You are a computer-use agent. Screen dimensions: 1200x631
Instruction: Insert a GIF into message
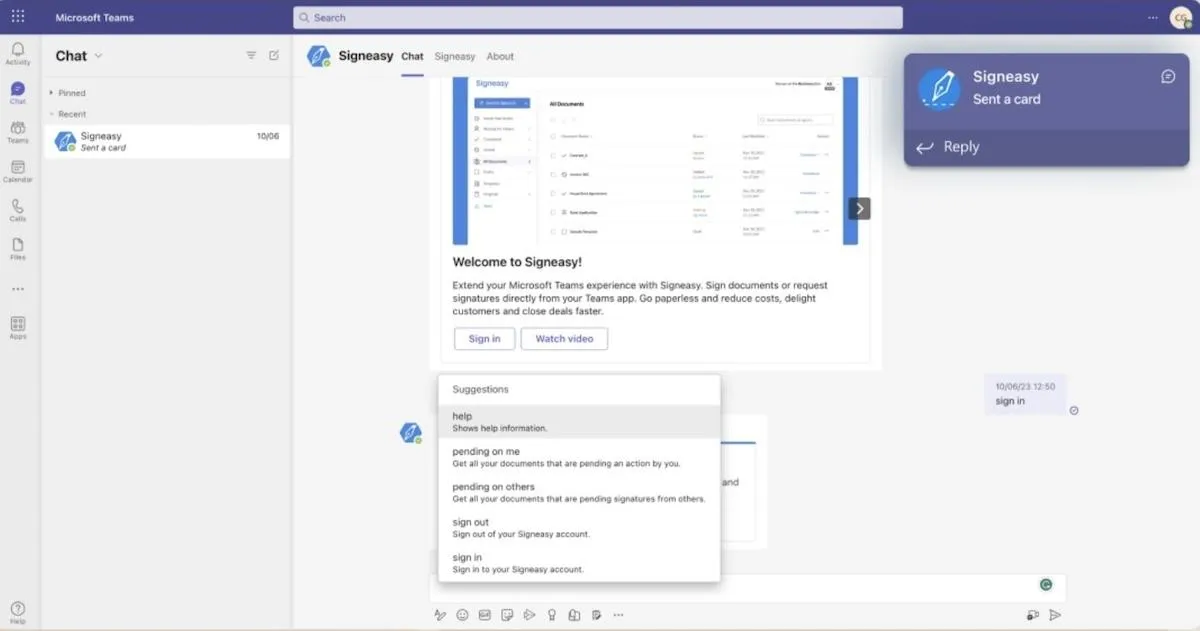485,615
